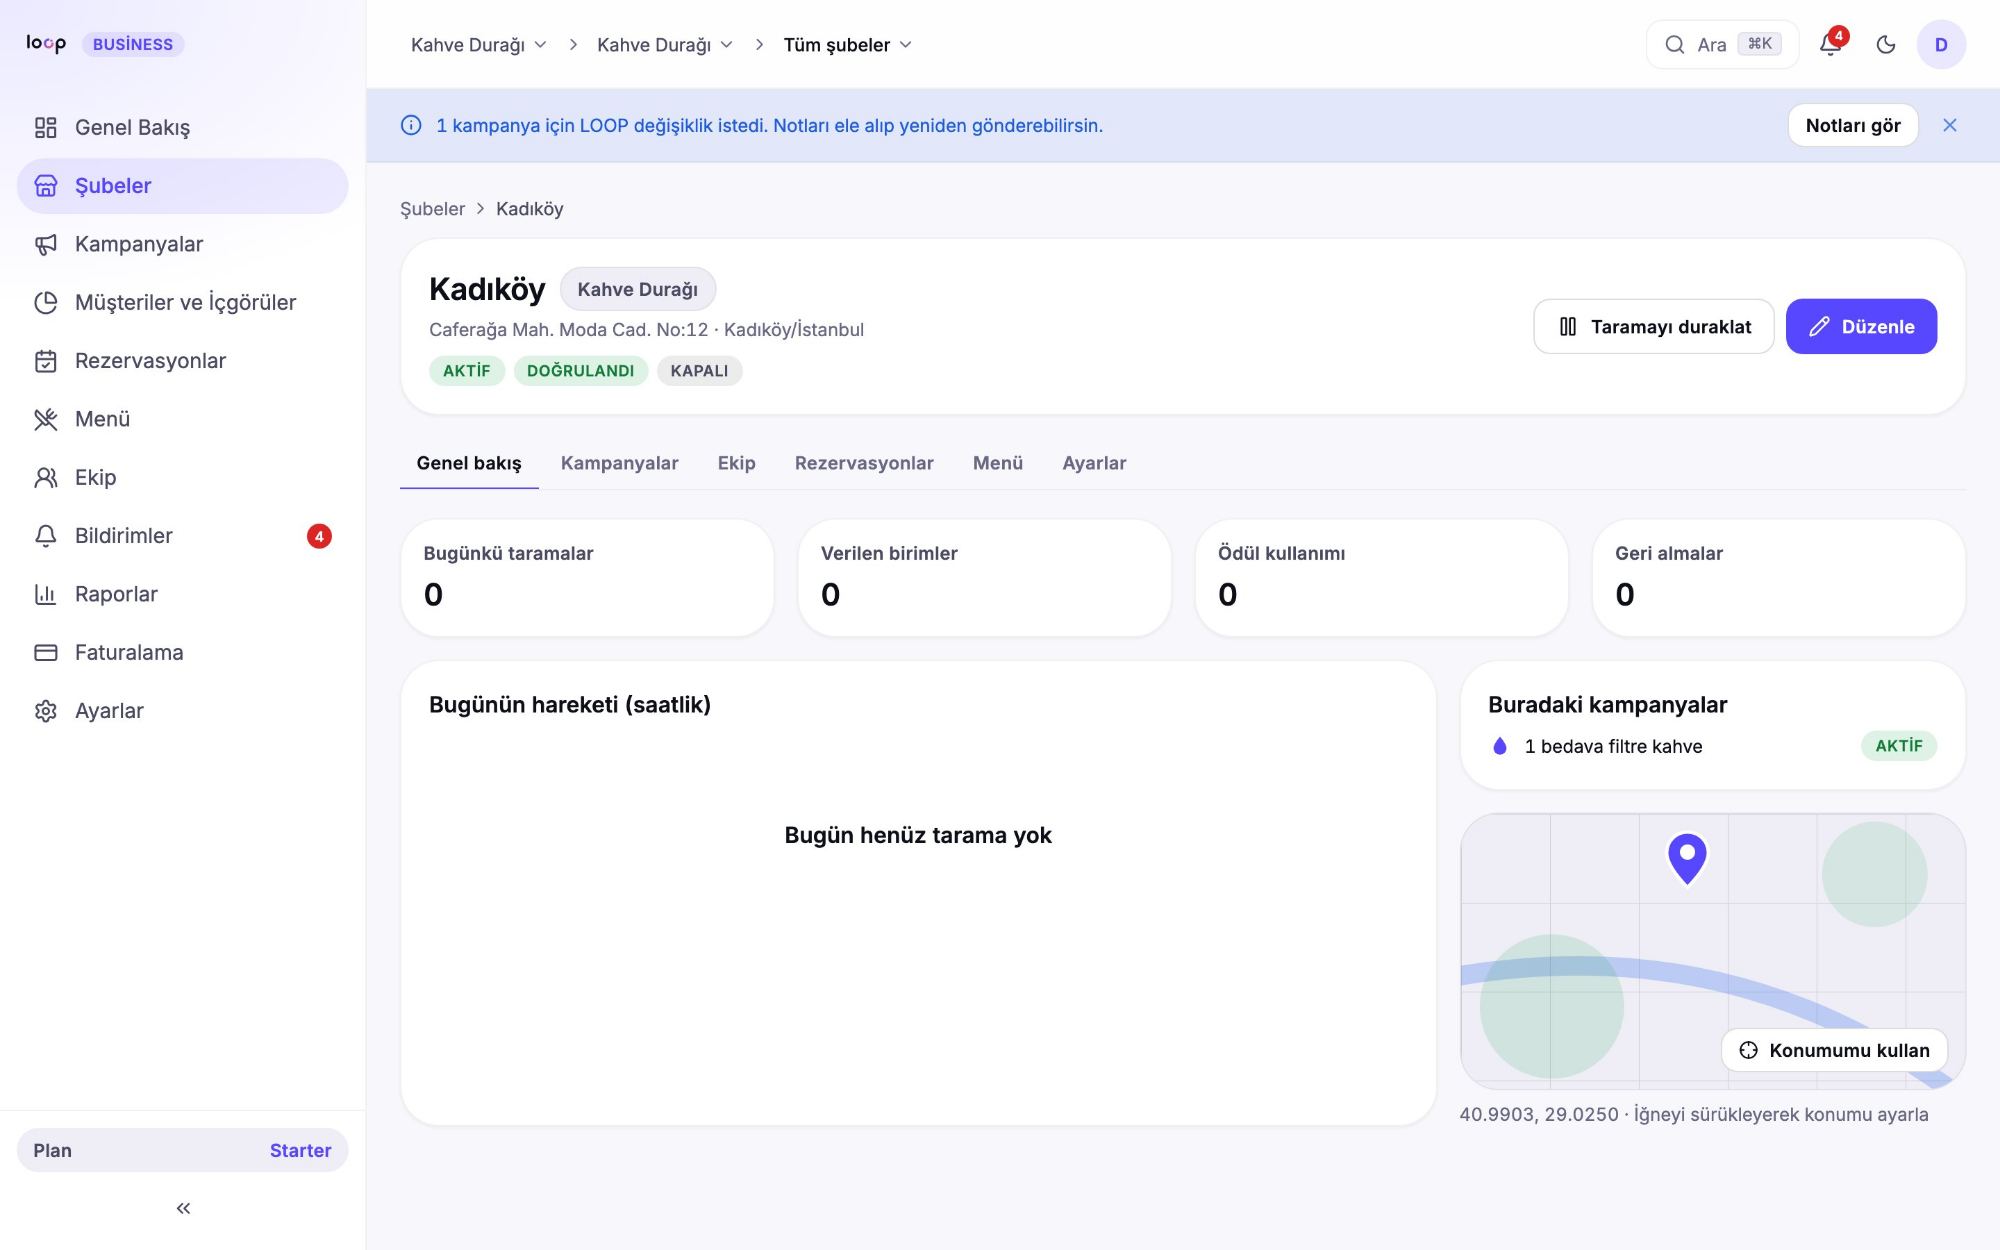
Task: Go to Şubeler breadcrumb link
Action: (x=432, y=209)
